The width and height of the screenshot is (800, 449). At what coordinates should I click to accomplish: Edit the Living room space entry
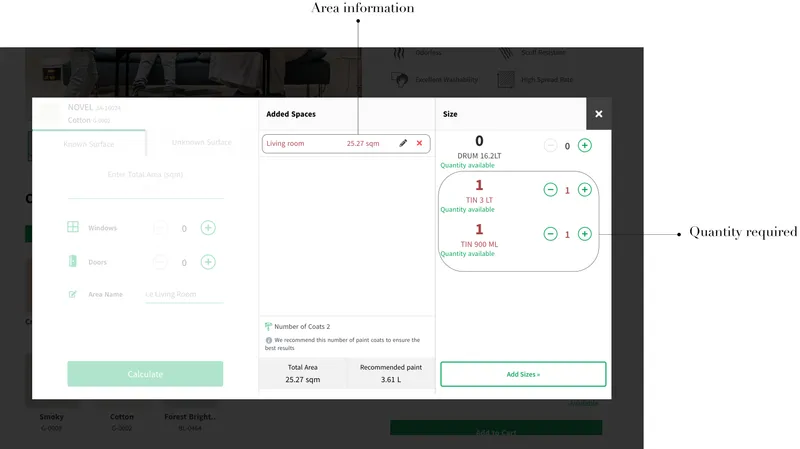403,144
